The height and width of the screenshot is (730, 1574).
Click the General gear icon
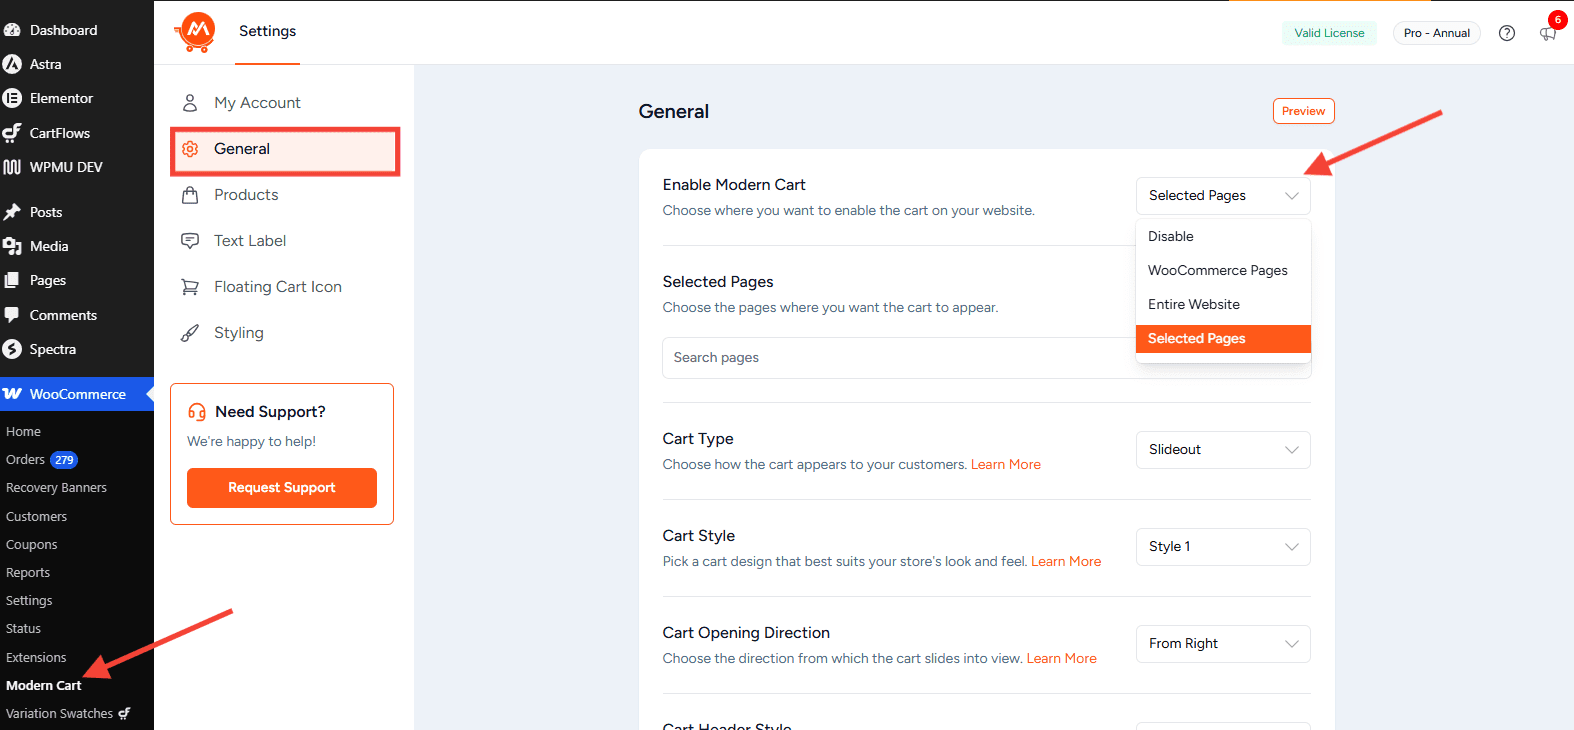(190, 149)
